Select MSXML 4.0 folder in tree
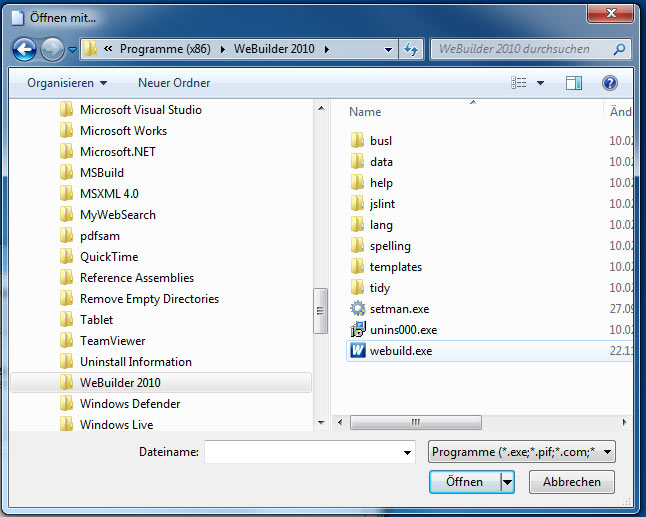Screen dimensions: 646x517 click(x=109, y=194)
